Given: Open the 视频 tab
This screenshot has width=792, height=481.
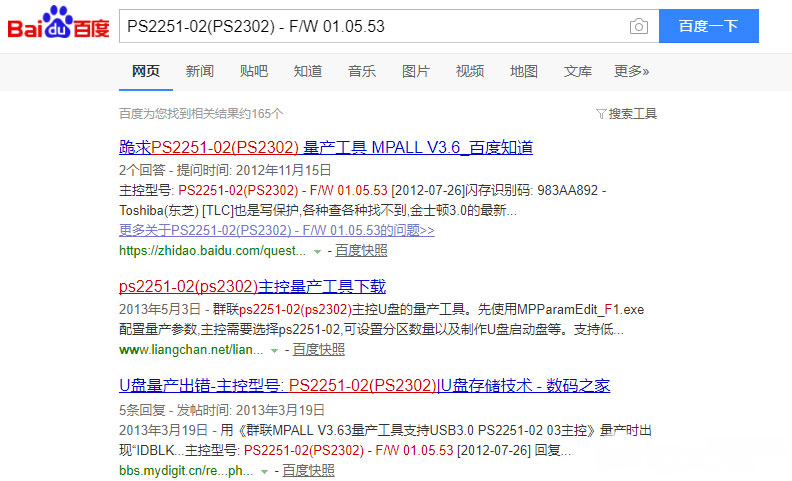Looking at the screenshot, I should [470, 71].
